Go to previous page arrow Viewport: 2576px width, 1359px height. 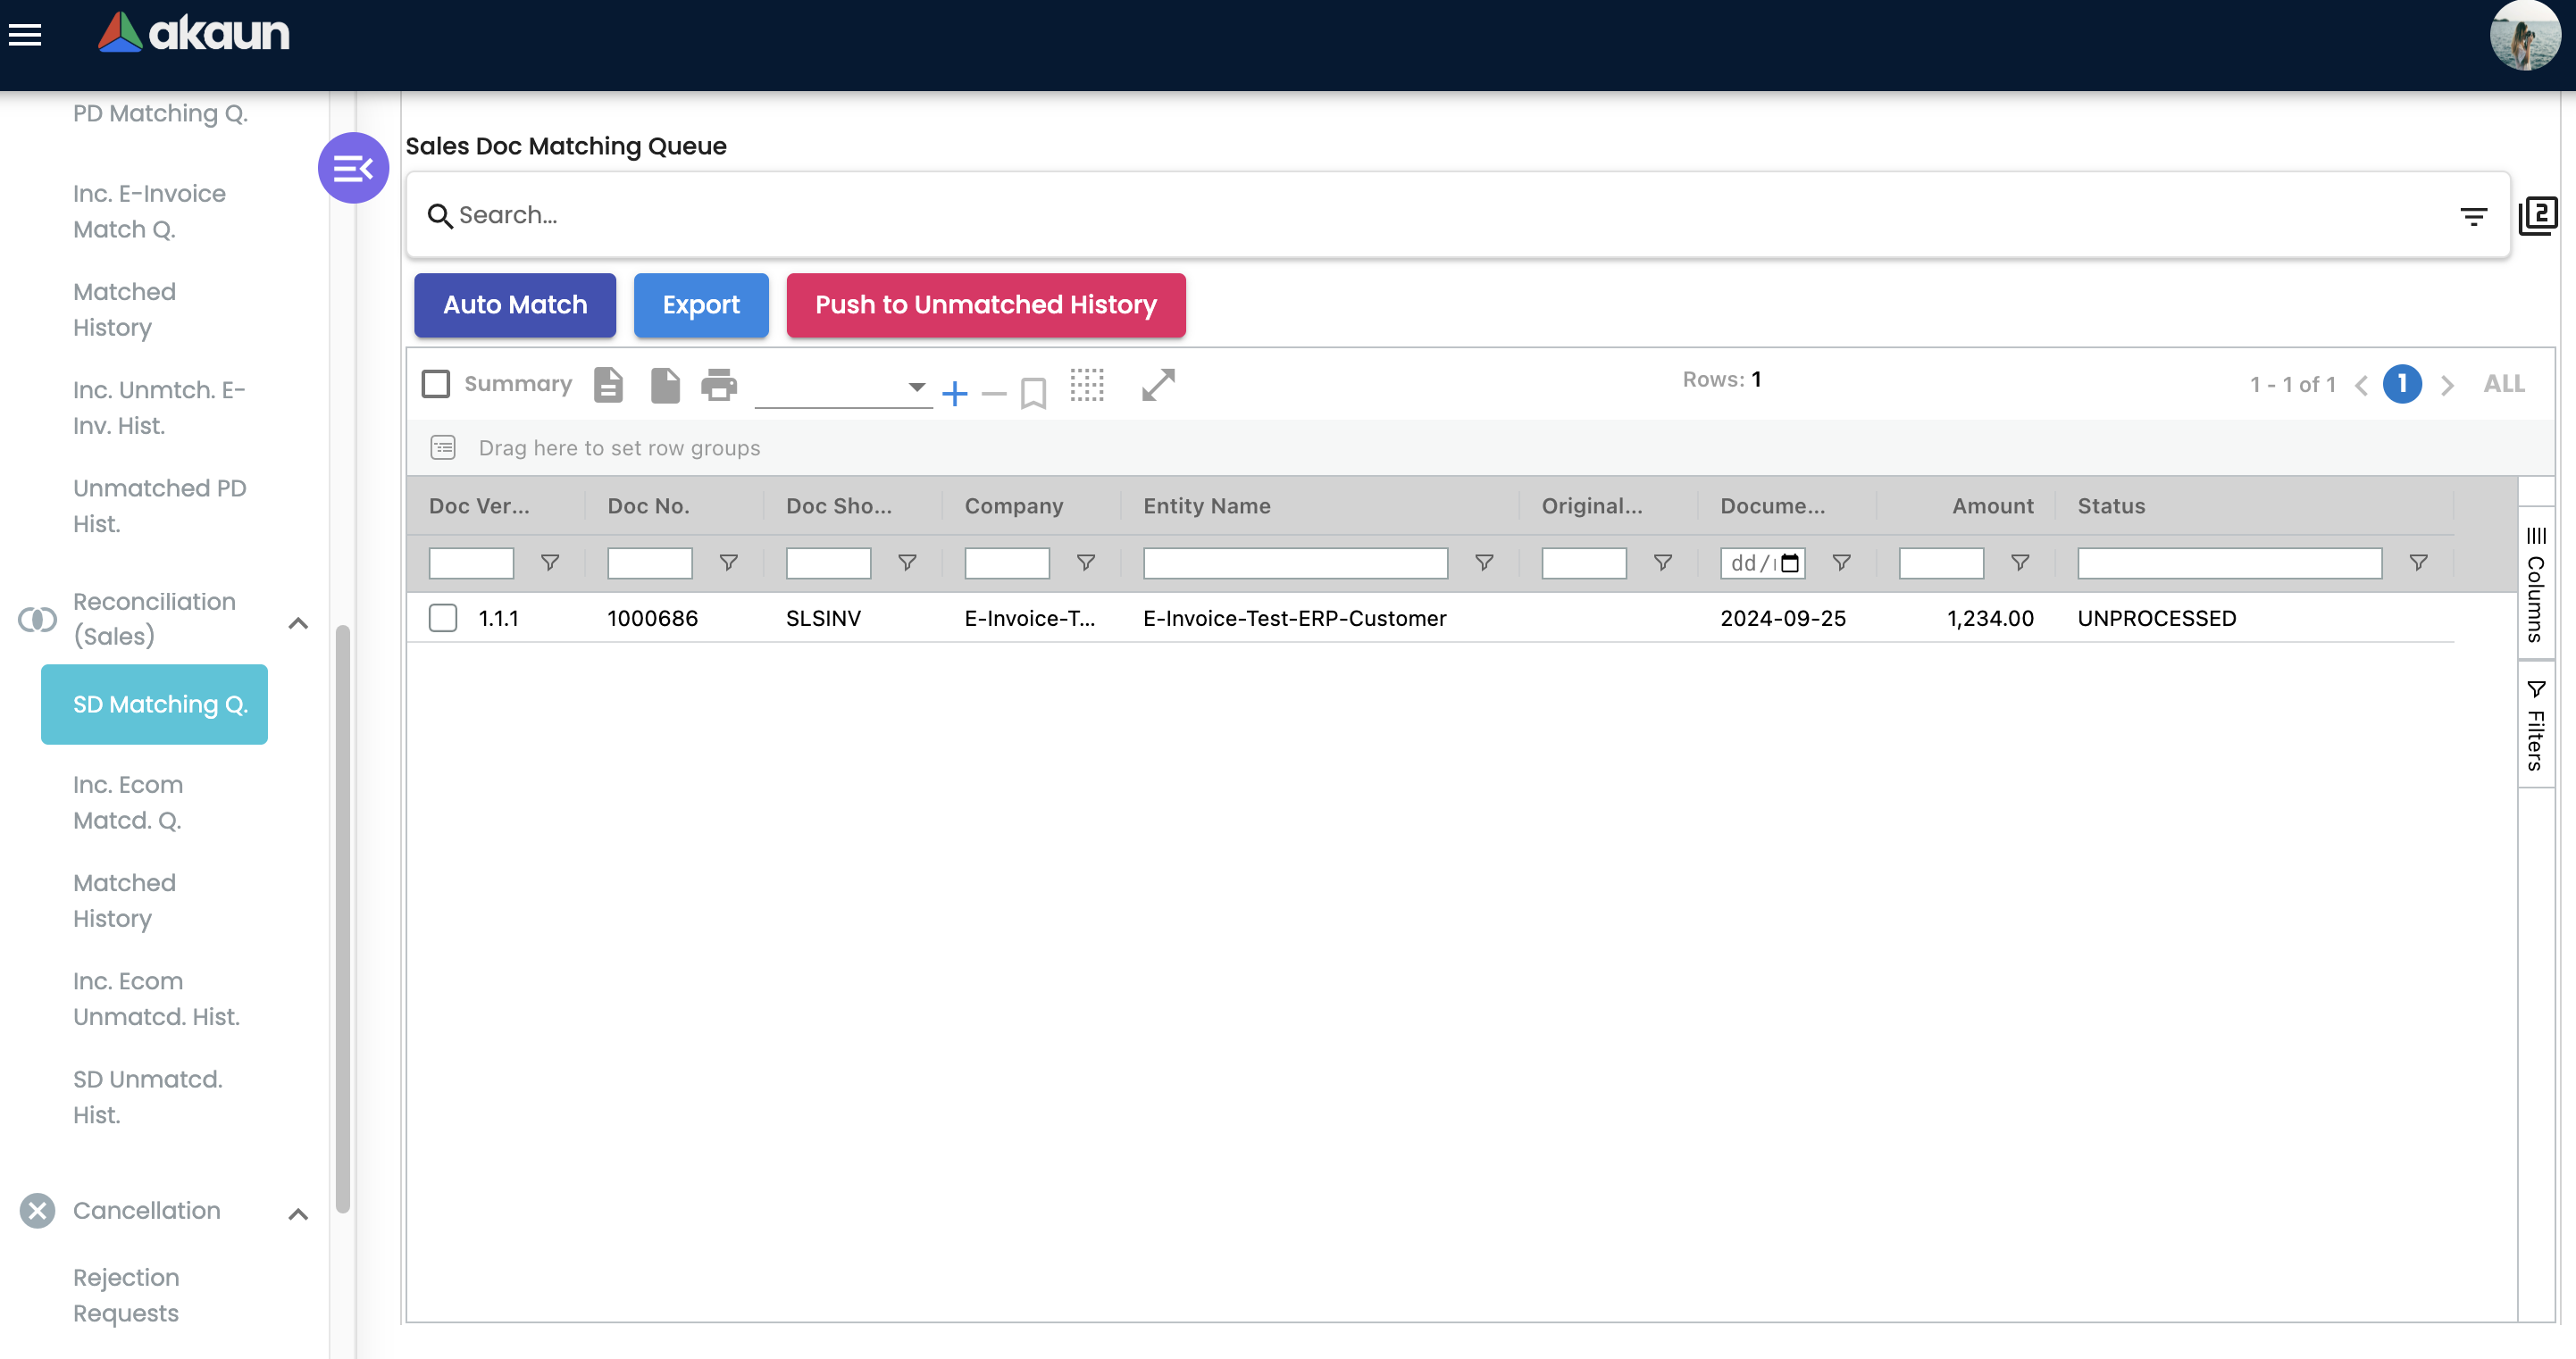point(2361,385)
